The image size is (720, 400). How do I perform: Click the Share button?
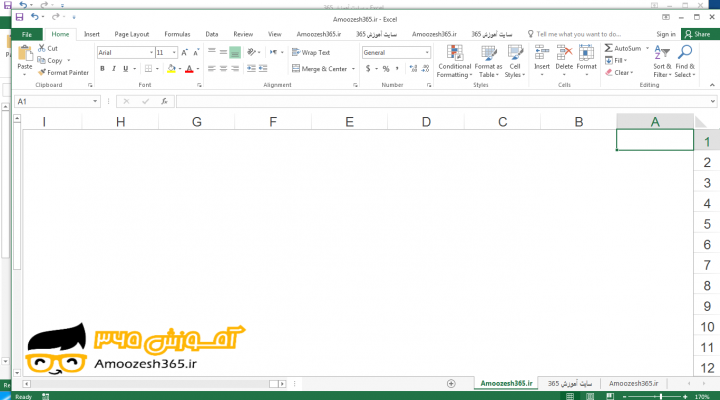698,34
